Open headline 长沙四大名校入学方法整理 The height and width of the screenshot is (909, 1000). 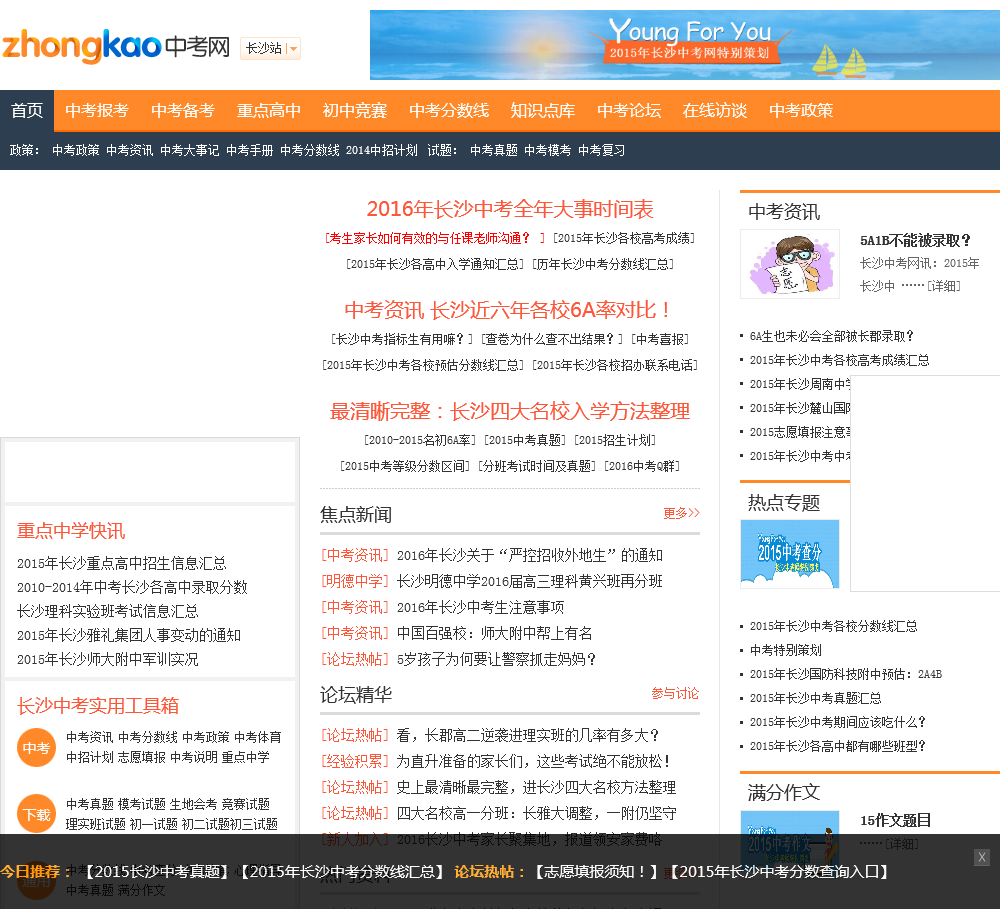510,411
